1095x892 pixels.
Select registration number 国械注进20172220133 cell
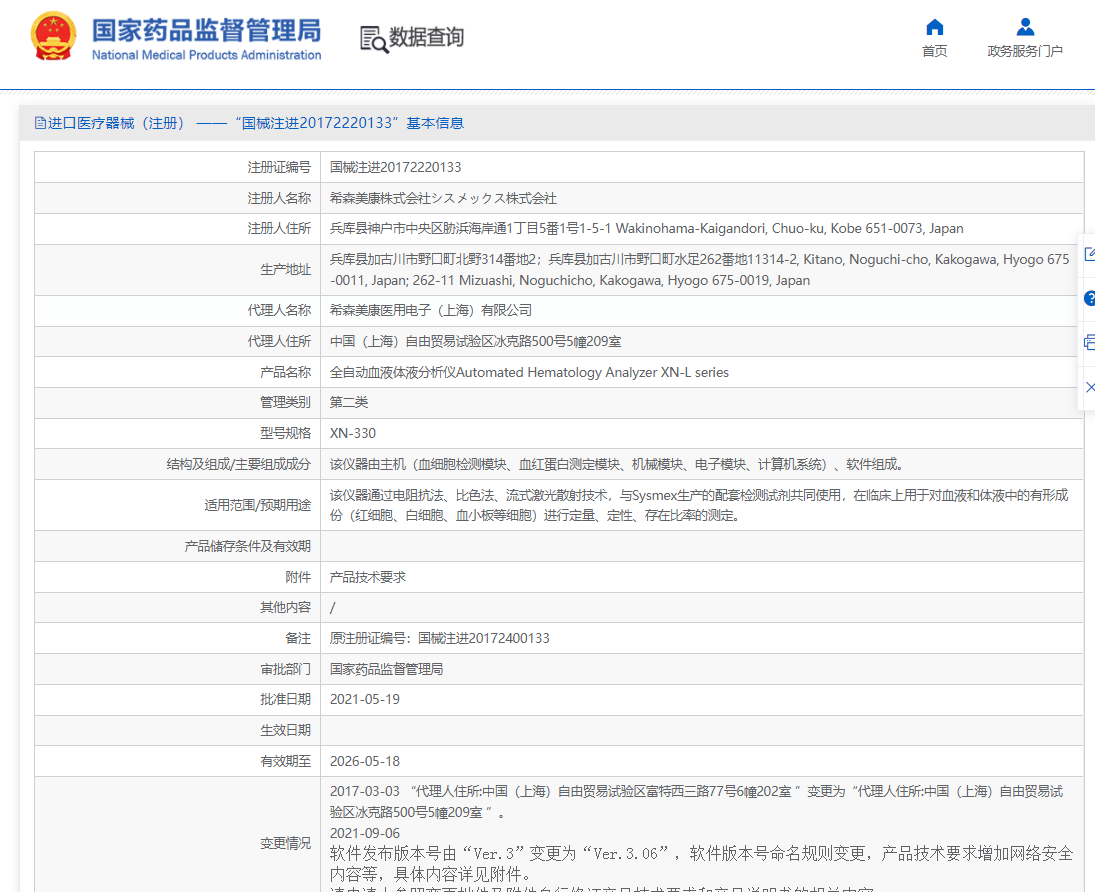[x=702, y=167]
